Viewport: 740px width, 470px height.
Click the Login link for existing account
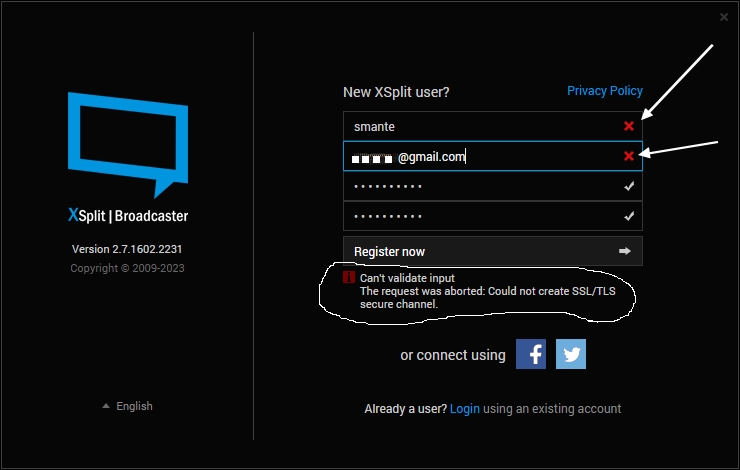pyautogui.click(x=464, y=409)
